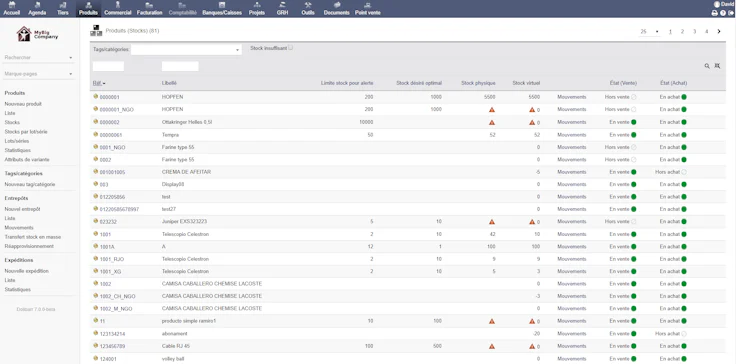Open the Point vente module
Viewport: 736px width, 364px height.
[368, 8]
